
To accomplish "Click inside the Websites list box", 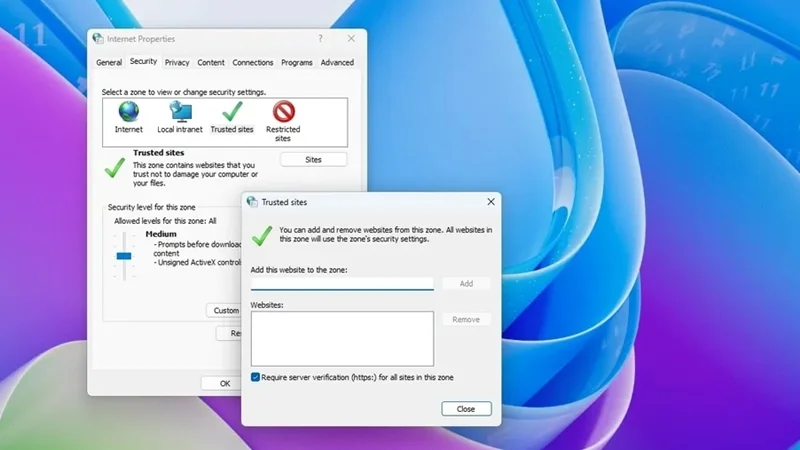I will [x=342, y=339].
